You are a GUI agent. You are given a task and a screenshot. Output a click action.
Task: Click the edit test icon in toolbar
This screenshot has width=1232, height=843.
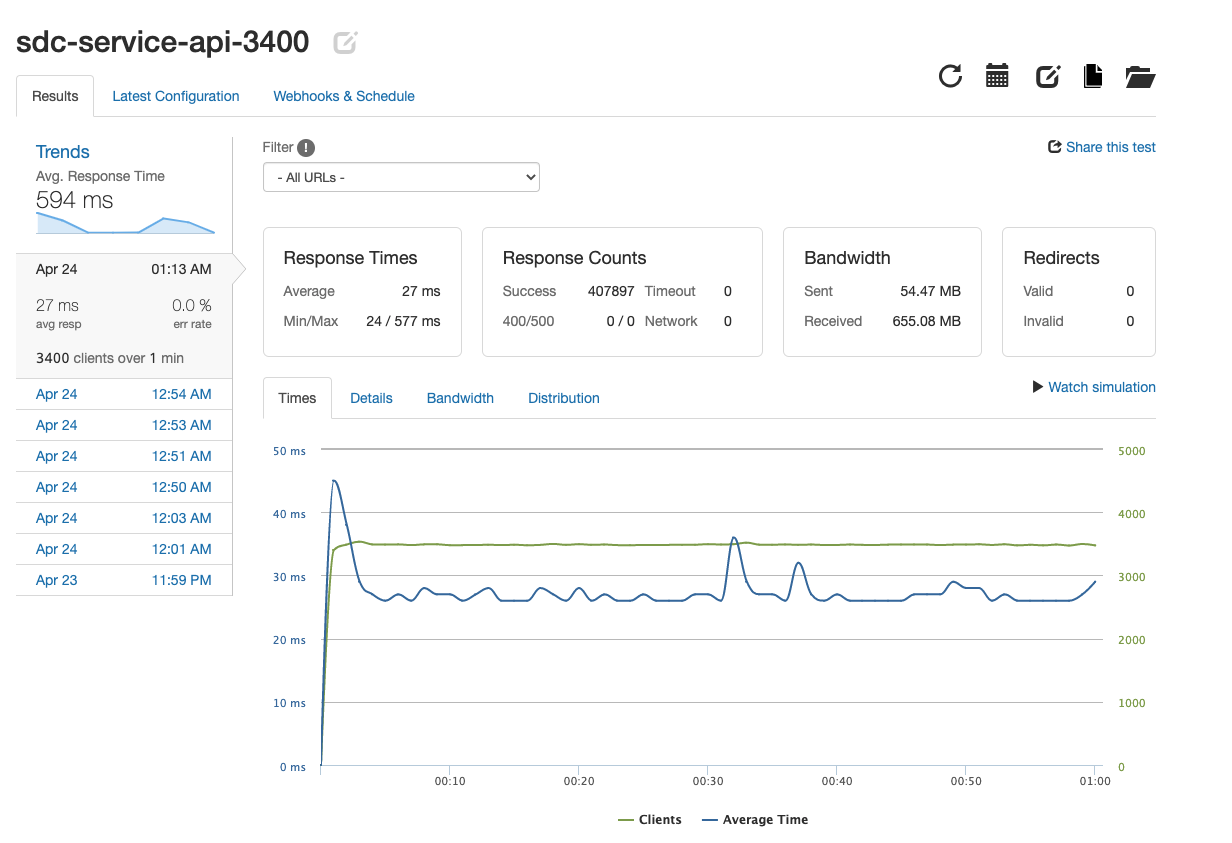[x=1047, y=76]
